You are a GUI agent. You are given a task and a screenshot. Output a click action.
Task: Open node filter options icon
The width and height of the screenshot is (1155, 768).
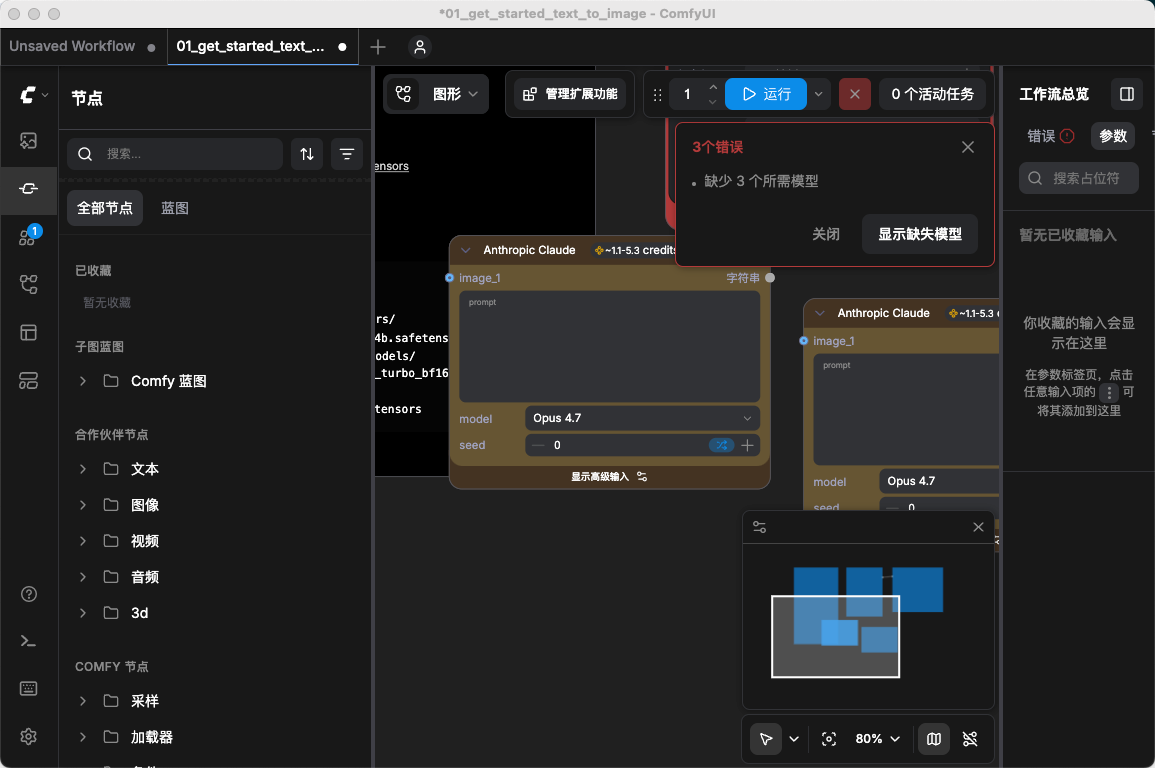point(346,154)
